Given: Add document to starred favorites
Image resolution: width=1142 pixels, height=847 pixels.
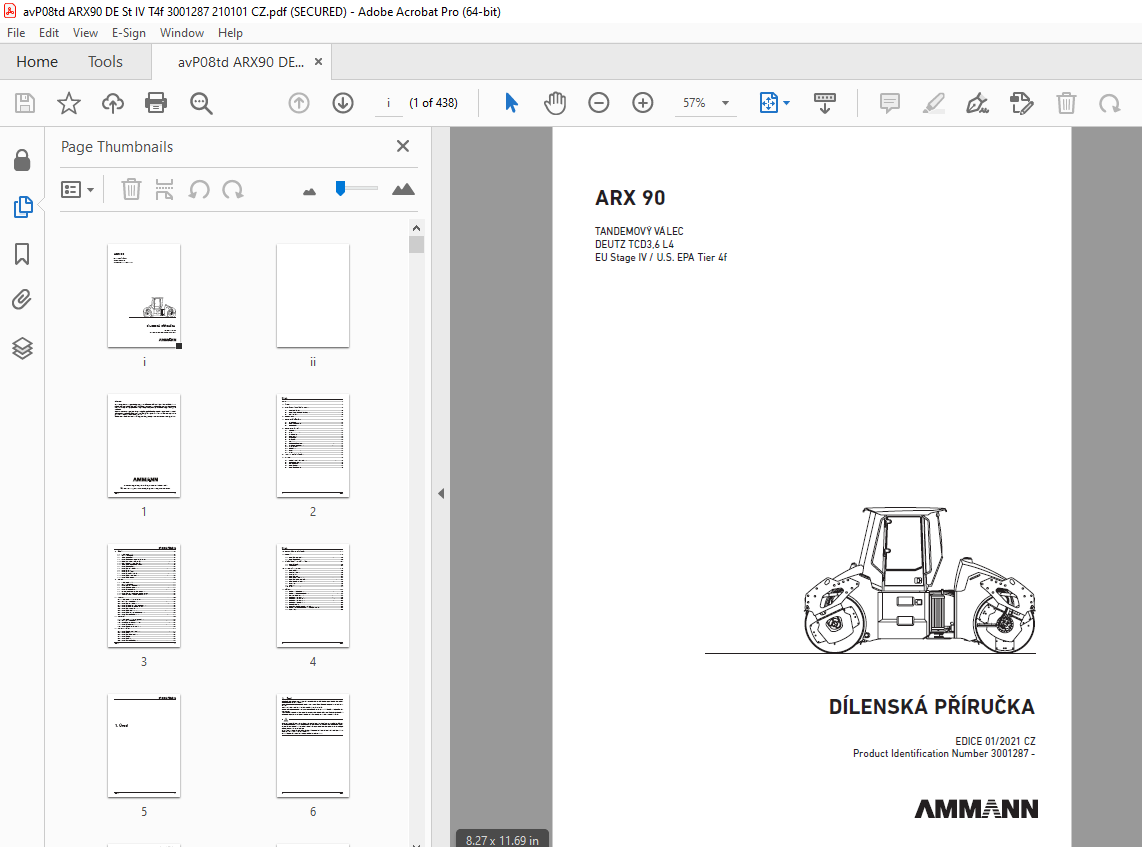Looking at the screenshot, I should [68, 103].
